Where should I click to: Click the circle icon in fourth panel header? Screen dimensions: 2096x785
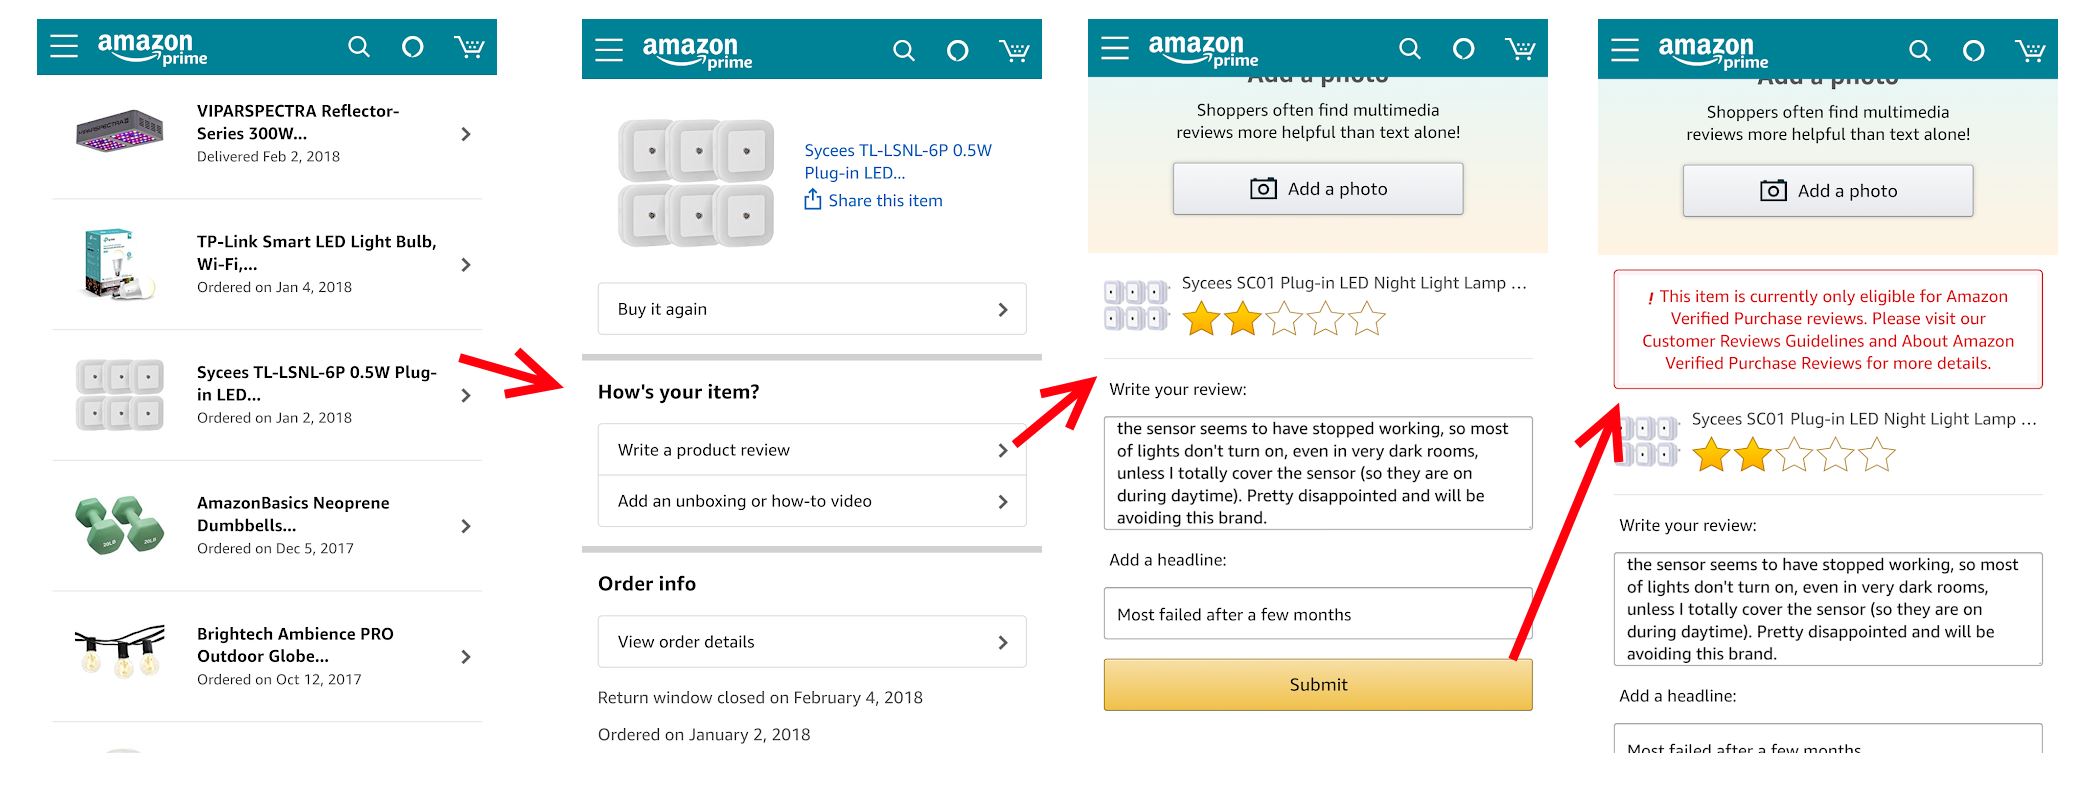[1973, 50]
